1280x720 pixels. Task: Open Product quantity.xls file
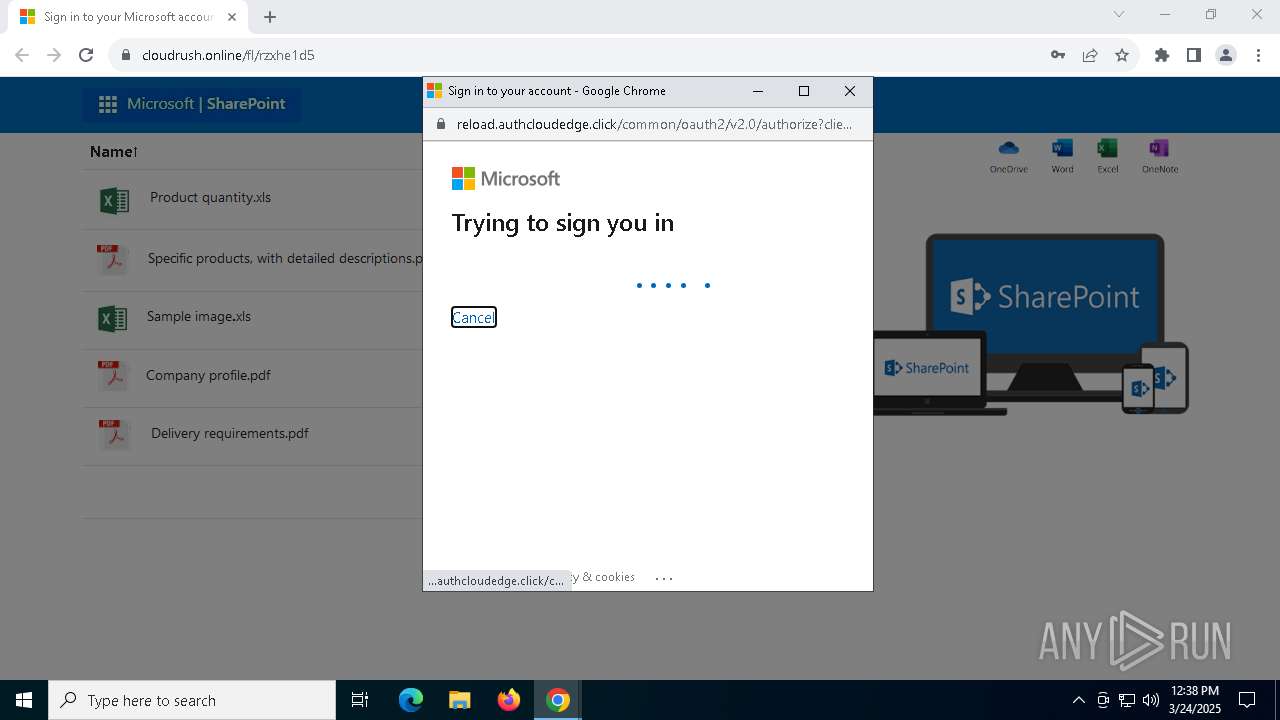click(x=210, y=197)
